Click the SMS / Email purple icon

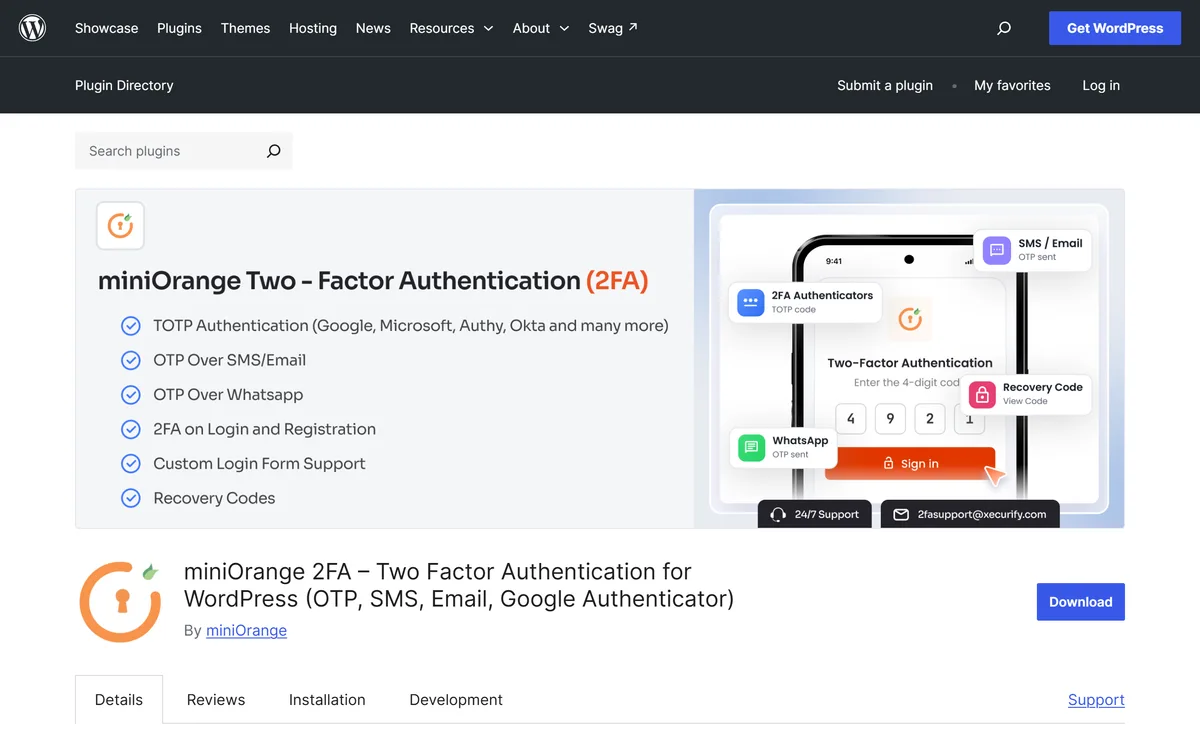click(x=996, y=249)
